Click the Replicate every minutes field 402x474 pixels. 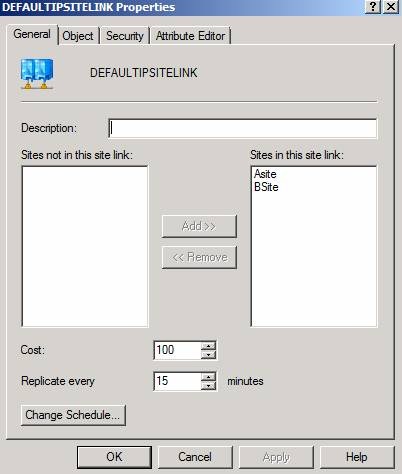(x=177, y=381)
